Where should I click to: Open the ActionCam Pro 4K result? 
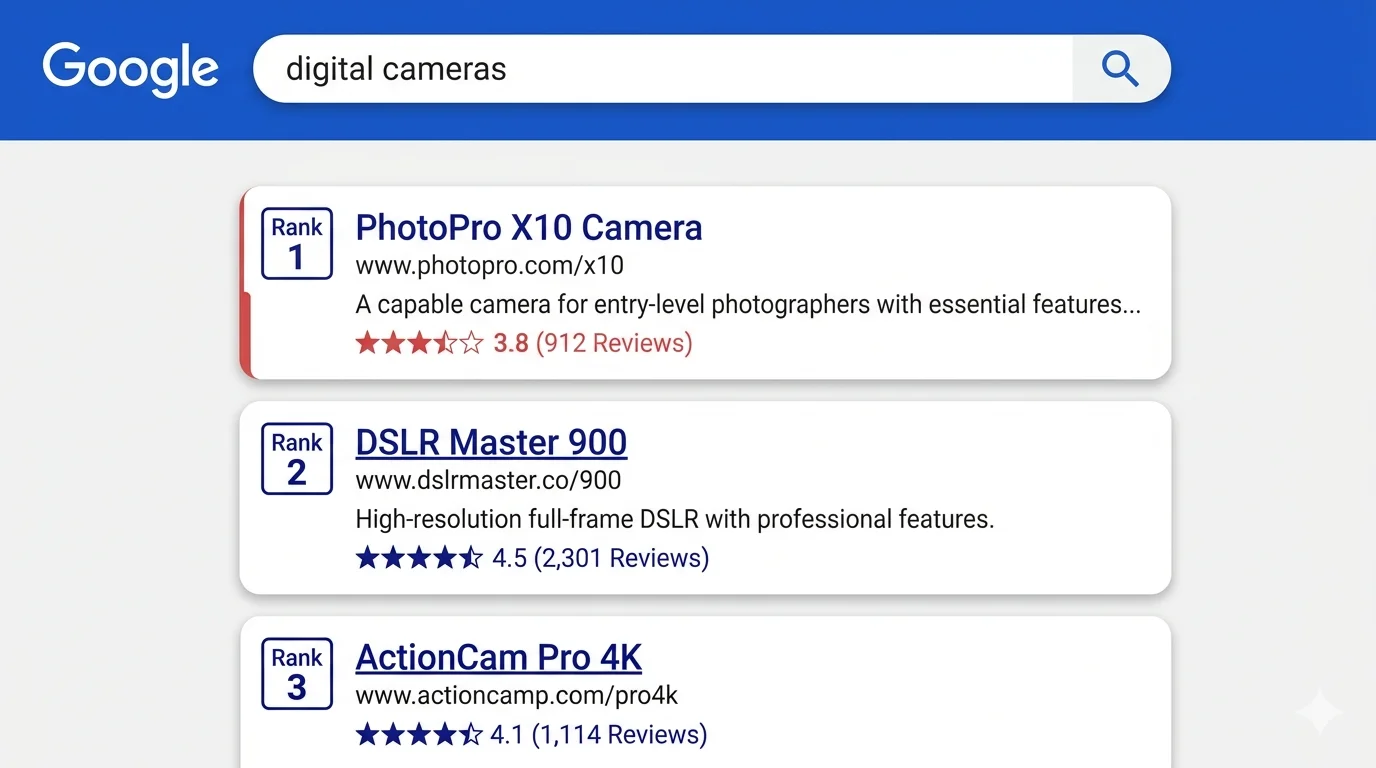498,657
